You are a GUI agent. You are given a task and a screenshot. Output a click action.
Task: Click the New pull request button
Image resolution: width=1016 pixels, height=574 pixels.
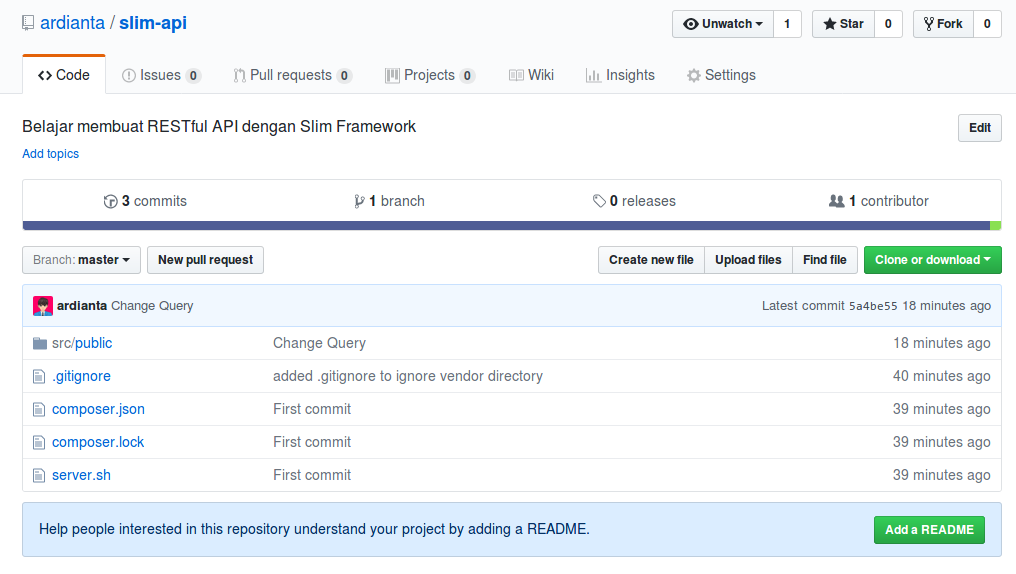pyautogui.click(x=205, y=260)
